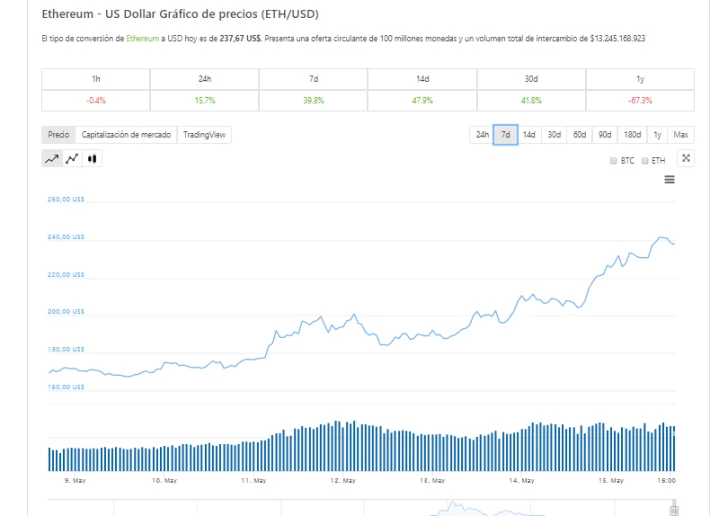The height and width of the screenshot is (516, 710).
Task: Choose the 24h chart range button
Action: pos(482,135)
